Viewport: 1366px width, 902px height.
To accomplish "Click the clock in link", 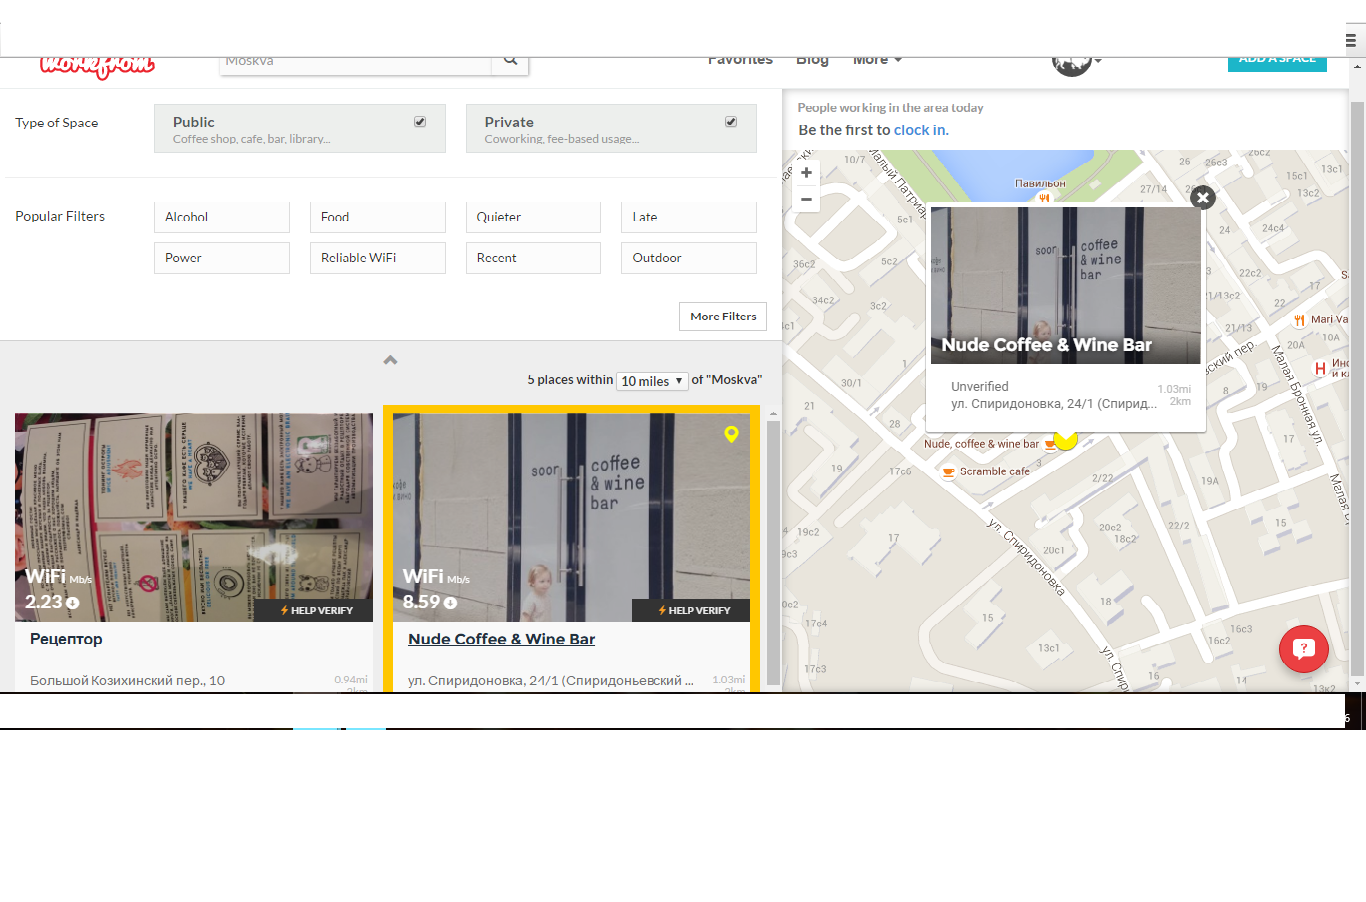I will pos(919,130).
